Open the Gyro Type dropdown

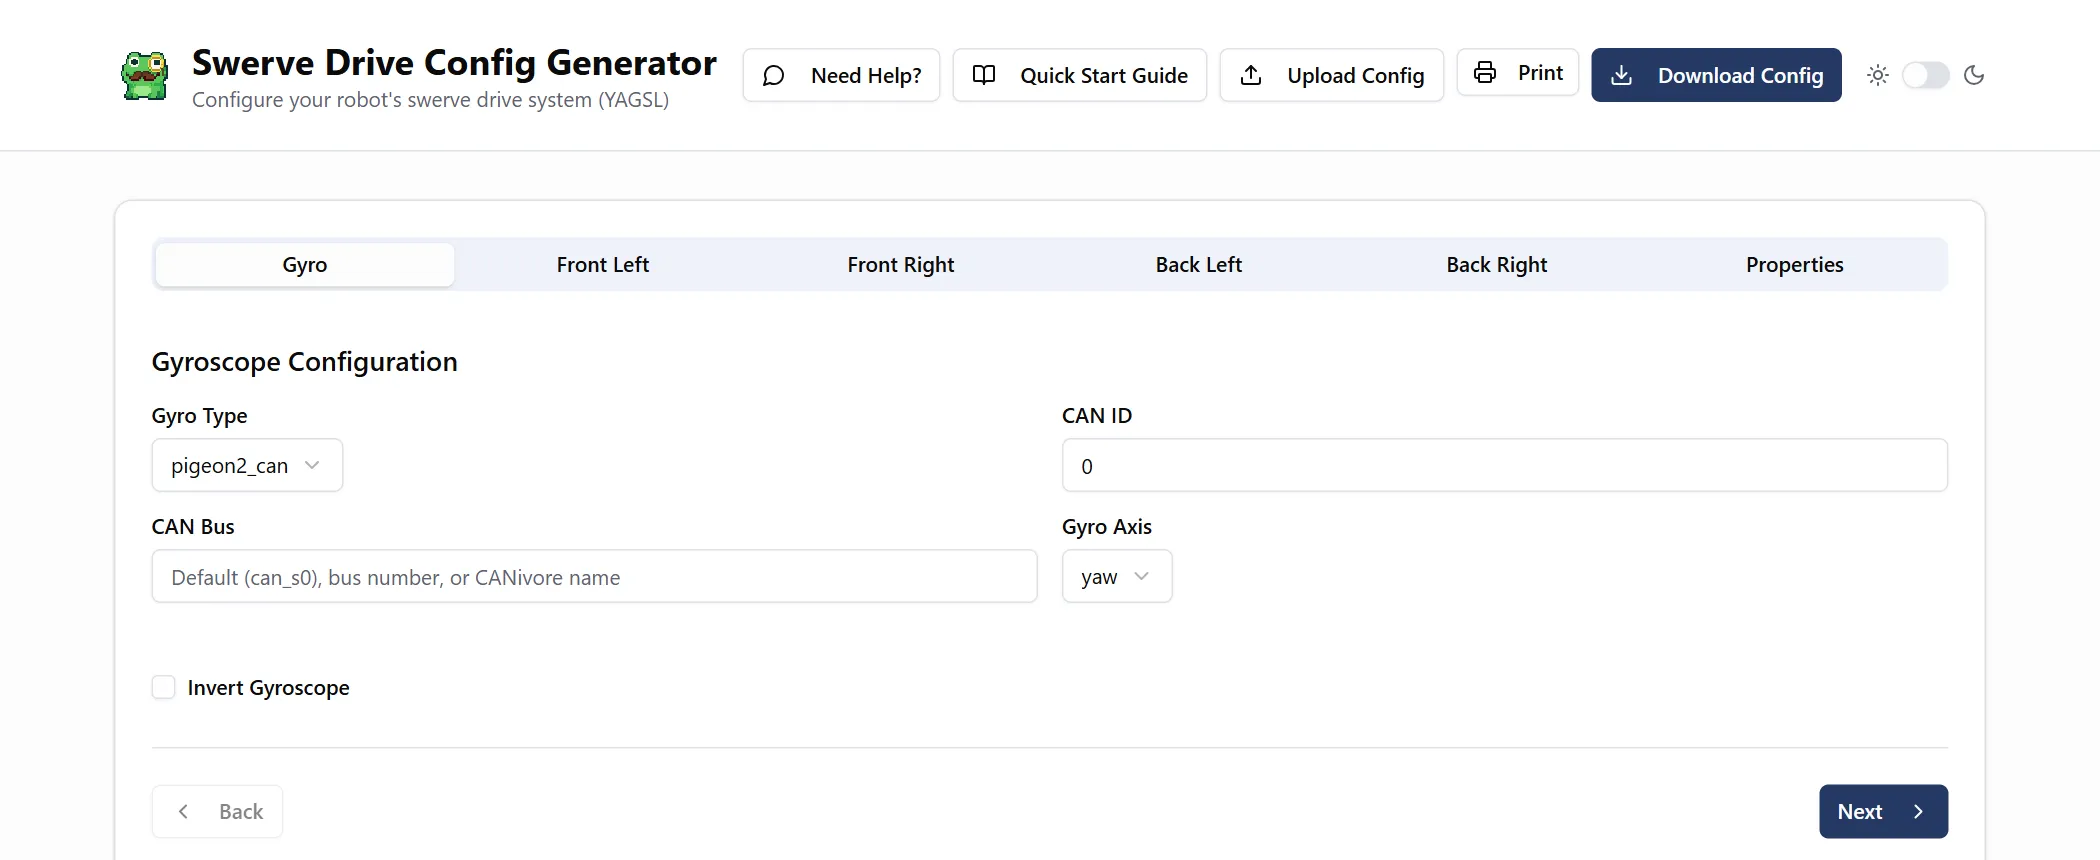pos(247,465)
